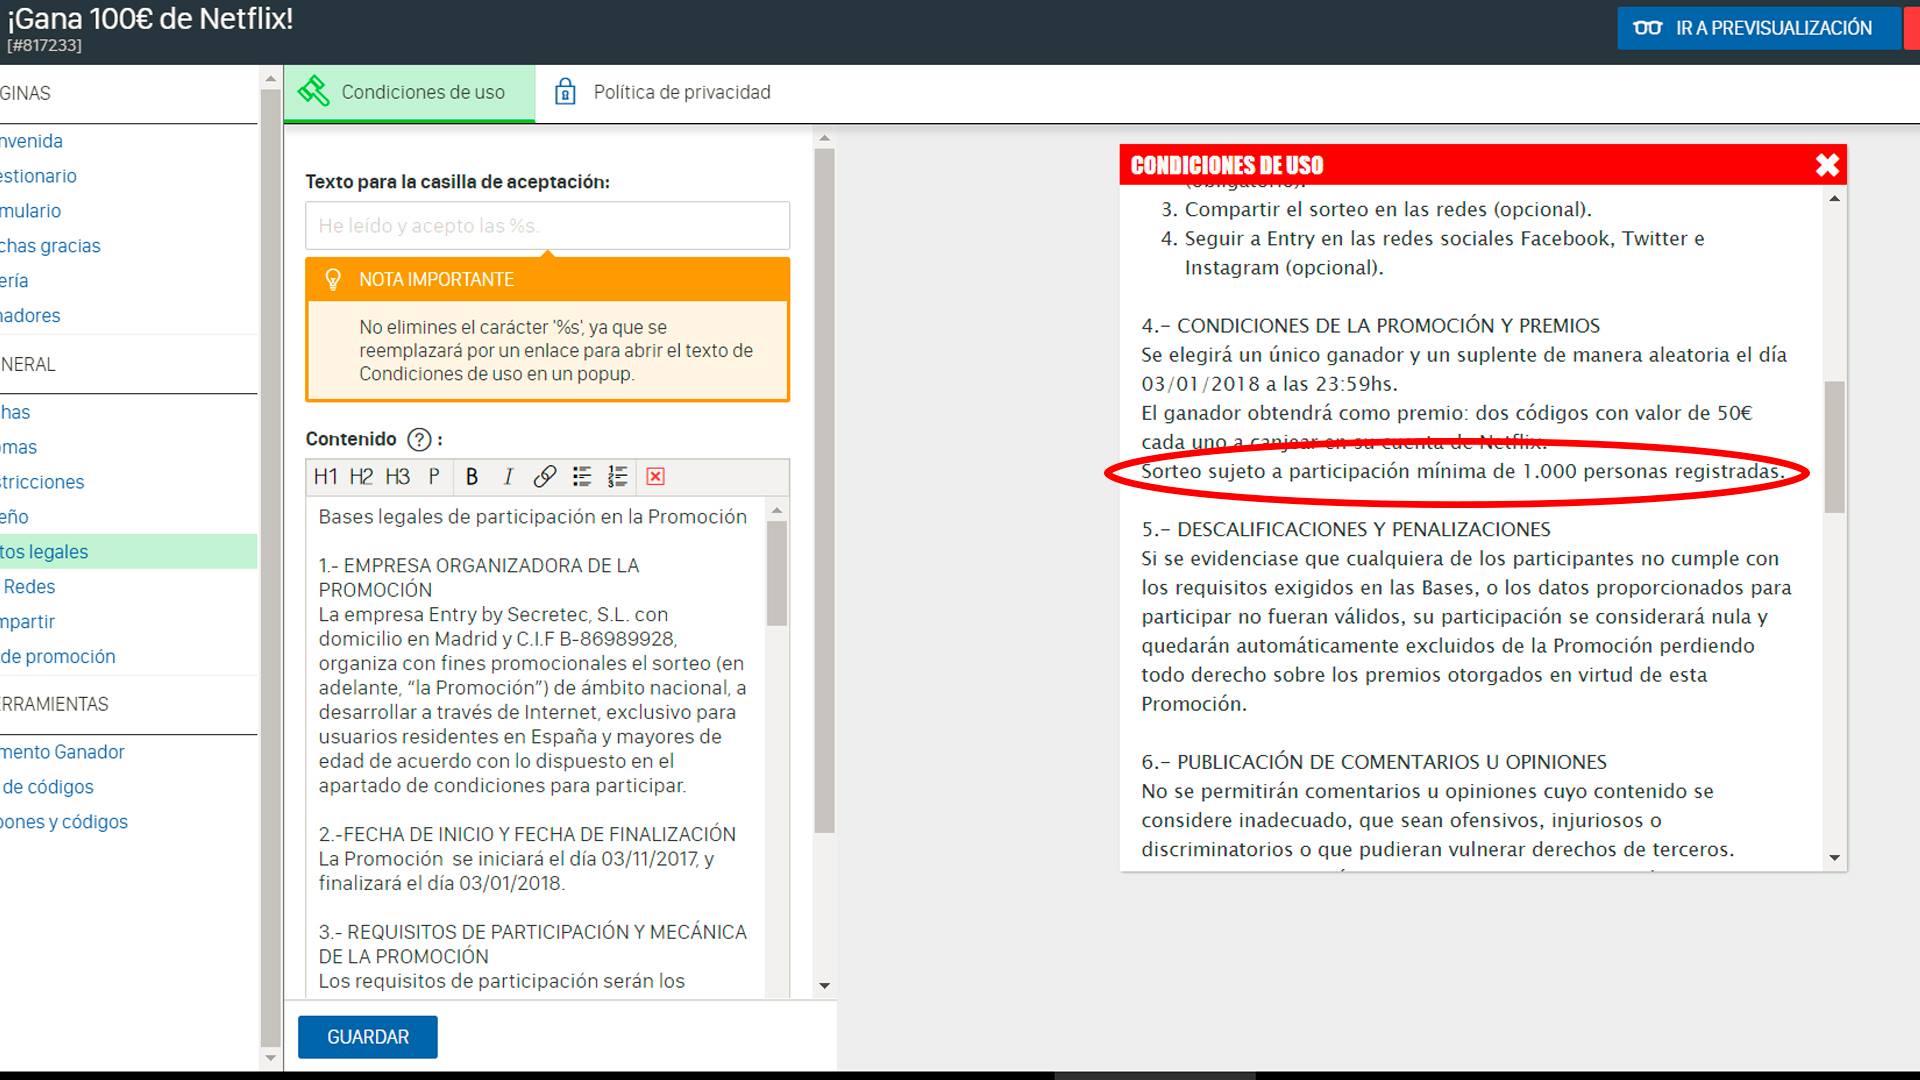Click the CONDICIONES DE USO popup title
This screenshot has height=1080, width=1920.
tap(1227, 166)
